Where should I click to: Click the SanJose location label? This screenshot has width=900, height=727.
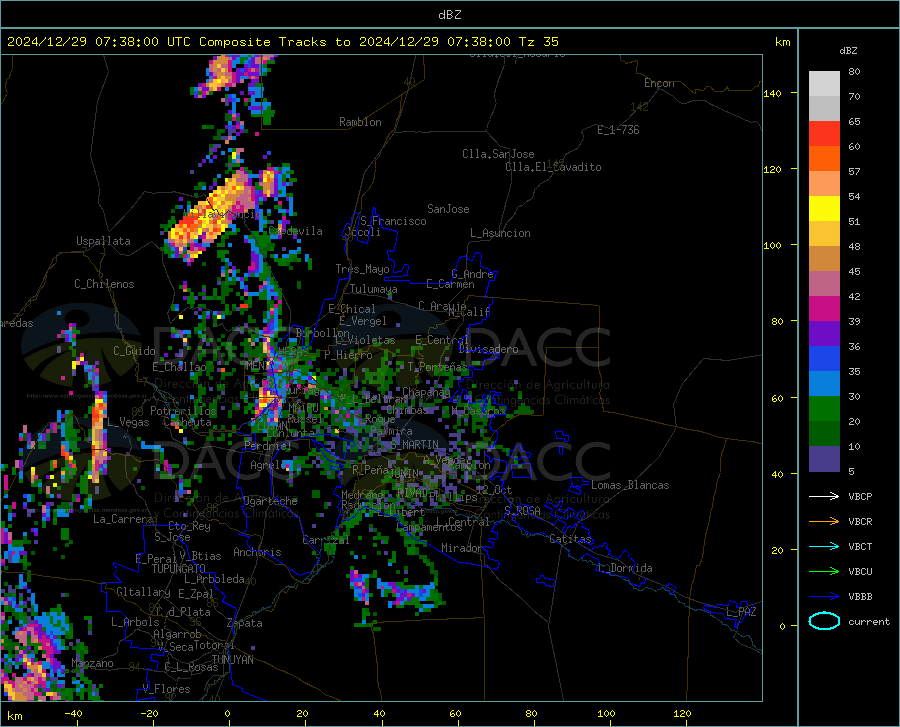(448, 209)
